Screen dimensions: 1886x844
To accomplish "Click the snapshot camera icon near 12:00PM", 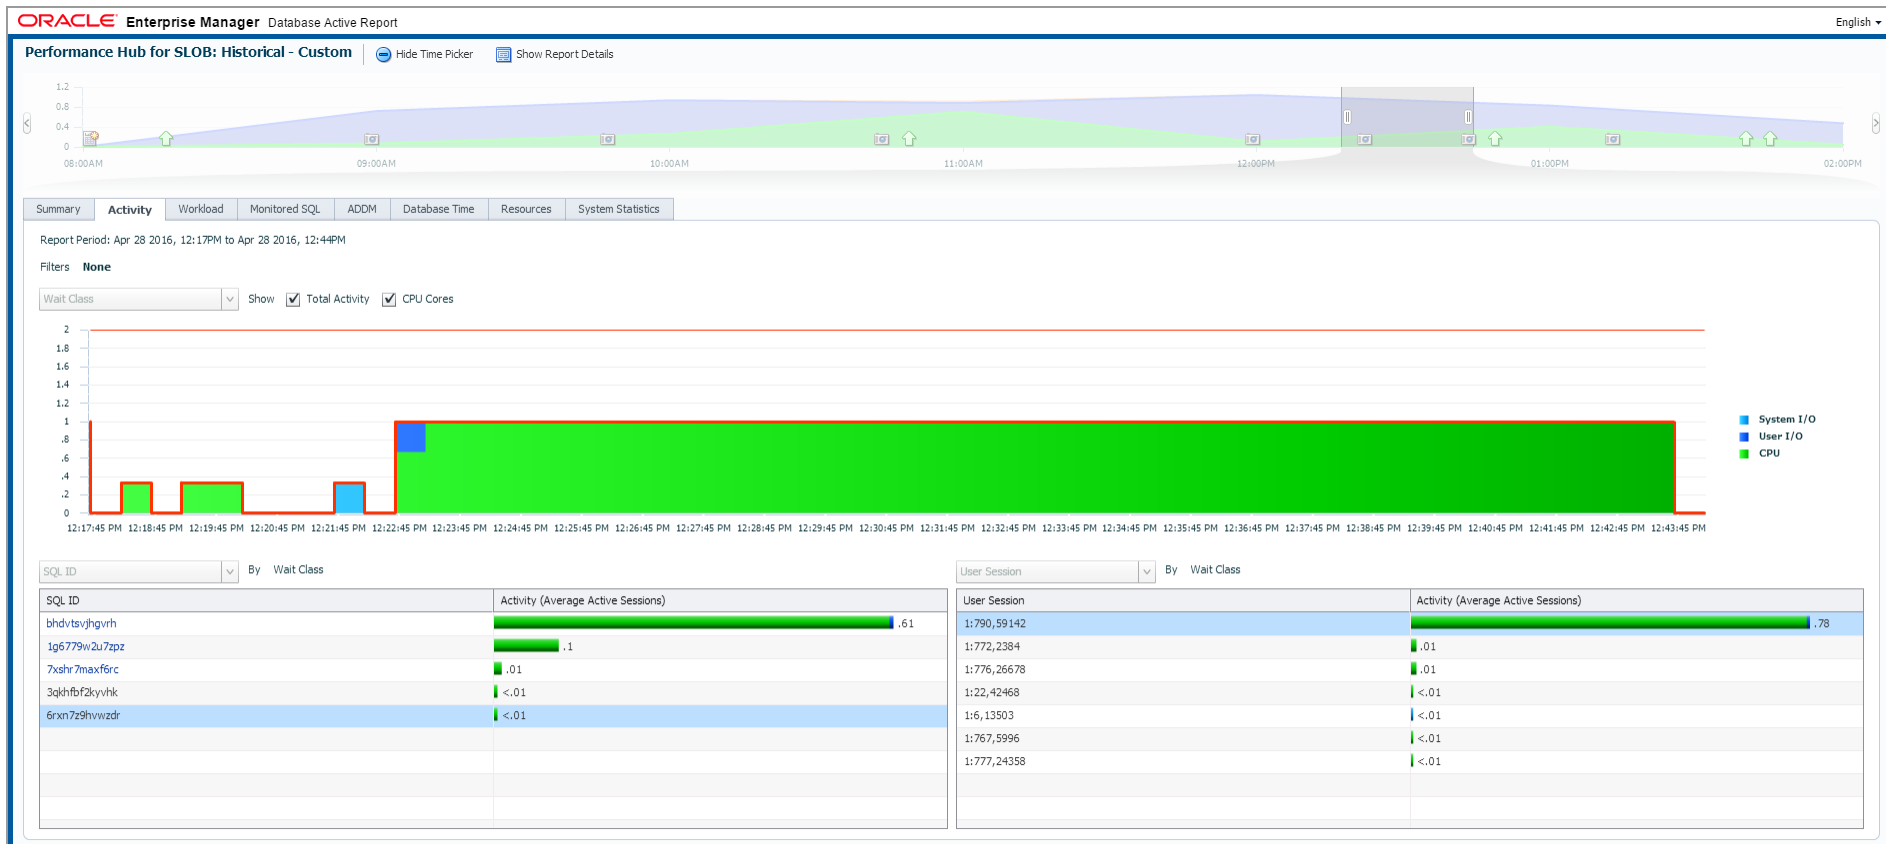I will 1252,139.
